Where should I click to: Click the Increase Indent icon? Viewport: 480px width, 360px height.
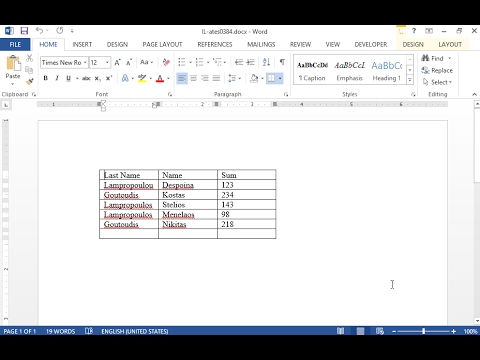251,62
